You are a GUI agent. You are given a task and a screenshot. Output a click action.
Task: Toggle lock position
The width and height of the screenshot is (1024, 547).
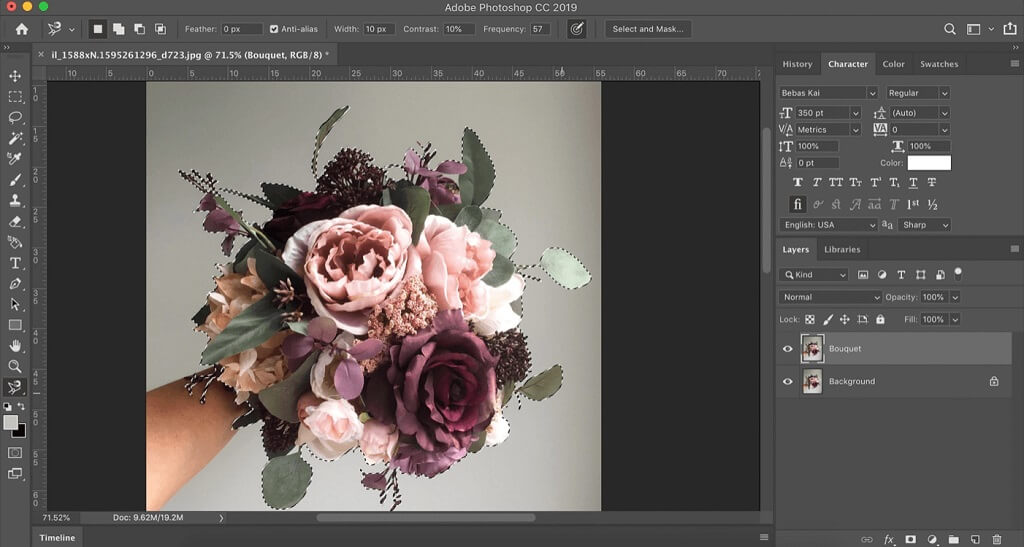[x=844, y=319]
